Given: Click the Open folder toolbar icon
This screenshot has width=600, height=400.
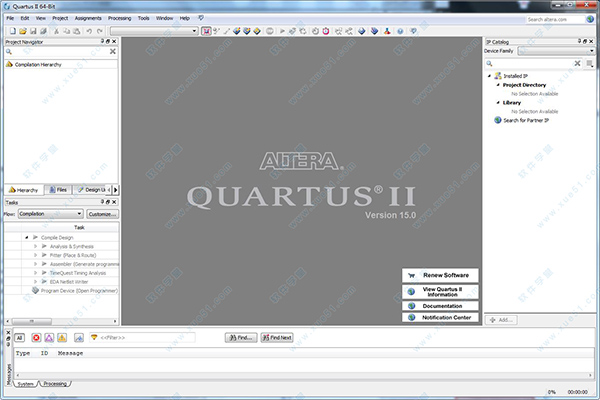Looking at the screenshot, I should [23, 31].
